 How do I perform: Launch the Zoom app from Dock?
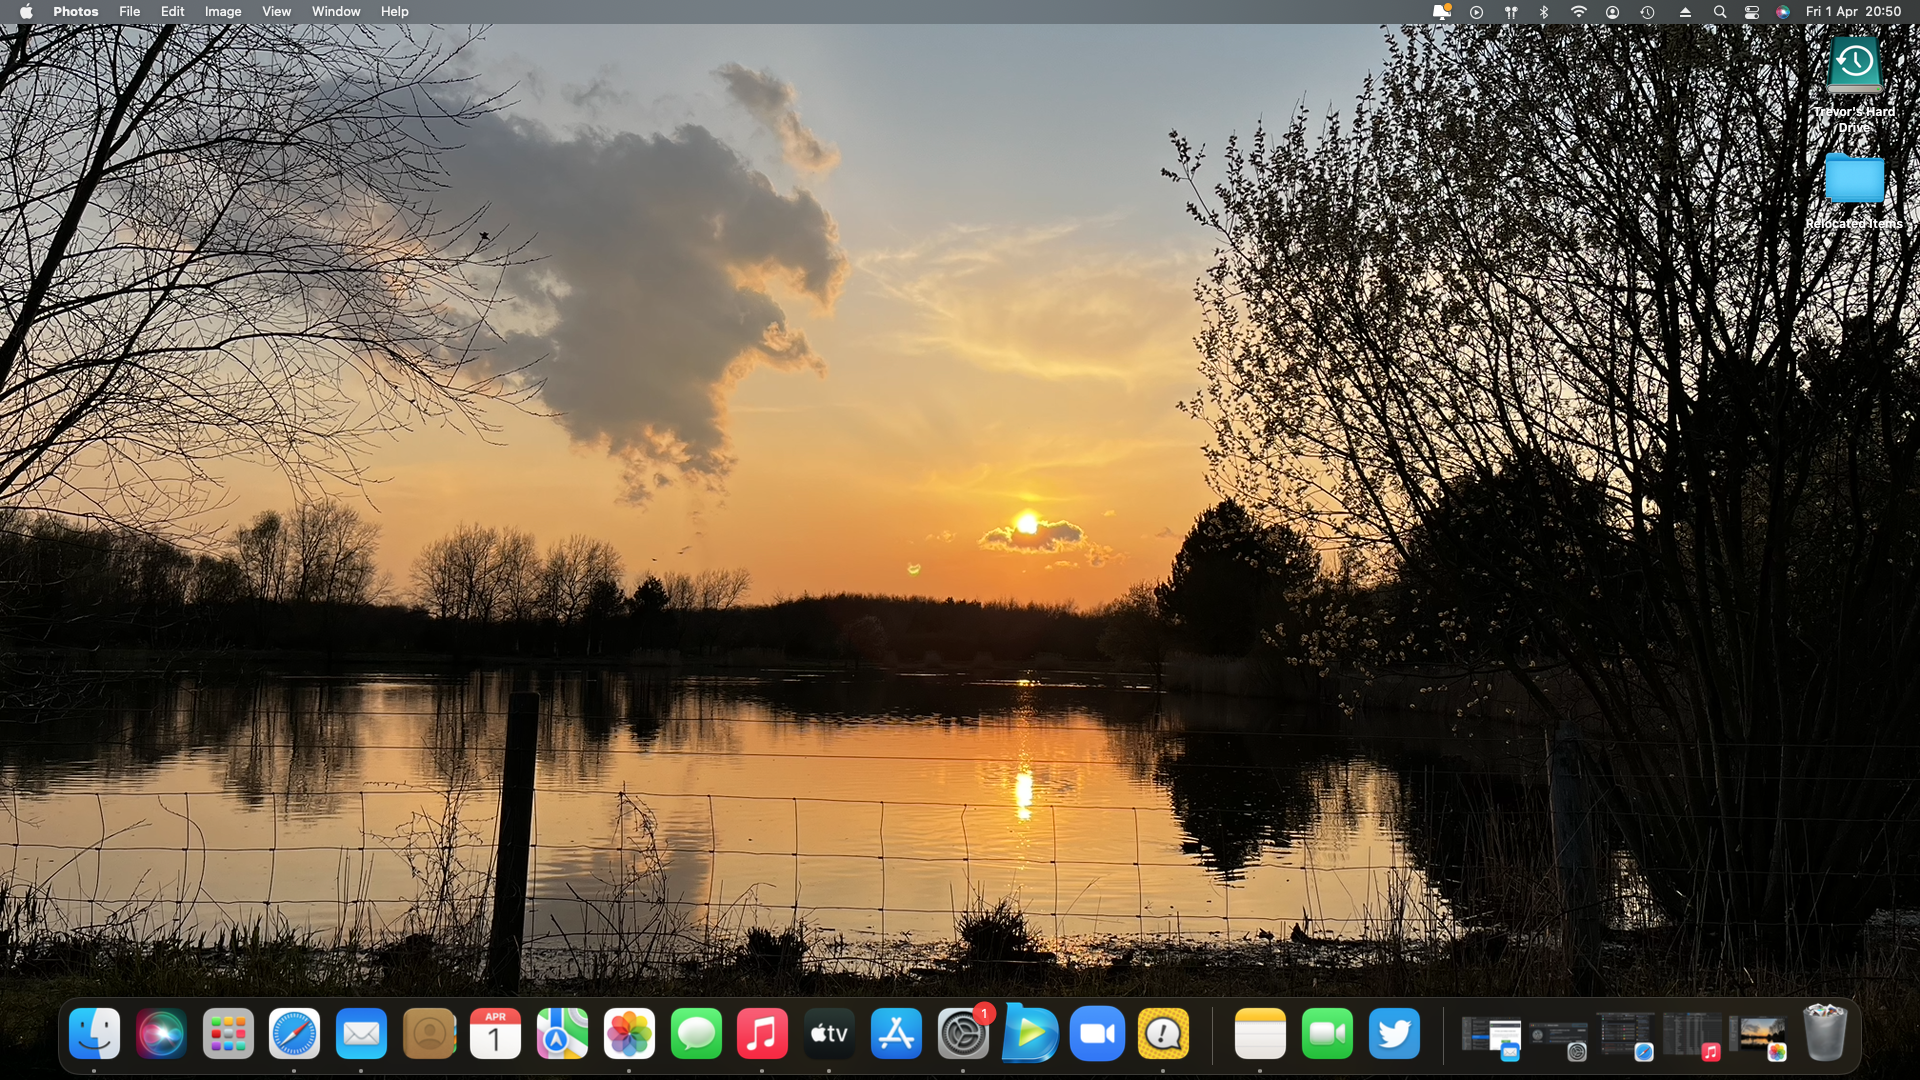(1097, 1034)
